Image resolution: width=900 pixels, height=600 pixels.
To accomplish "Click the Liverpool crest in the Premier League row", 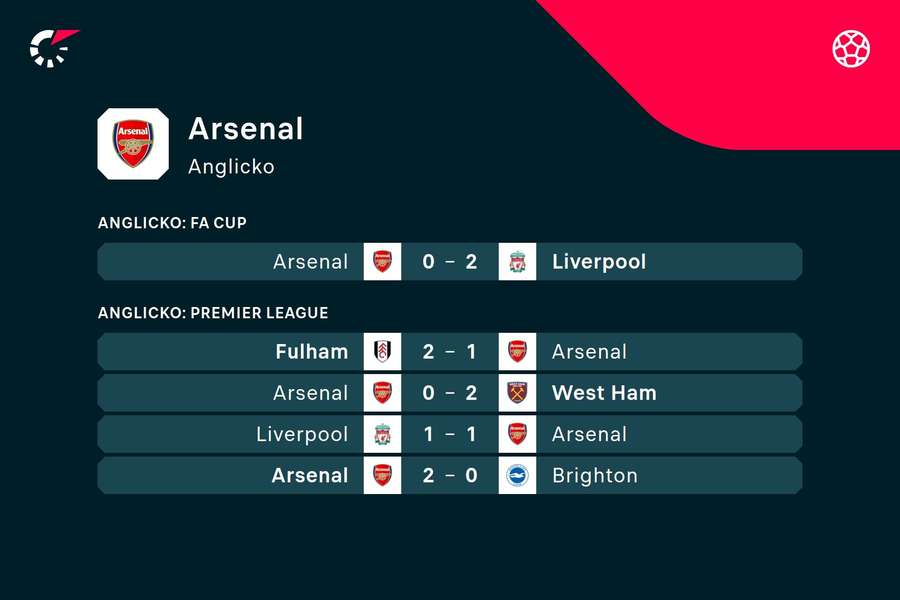I will coord(382,434).
